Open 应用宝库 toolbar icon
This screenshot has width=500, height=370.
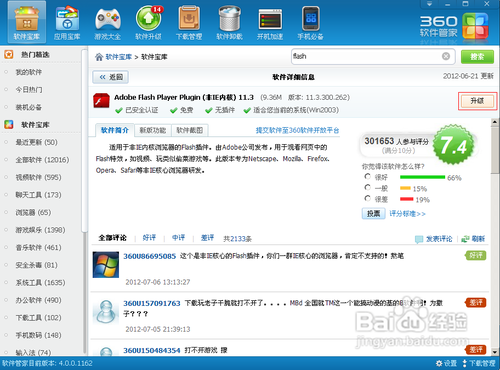click(x=67, y=22)
